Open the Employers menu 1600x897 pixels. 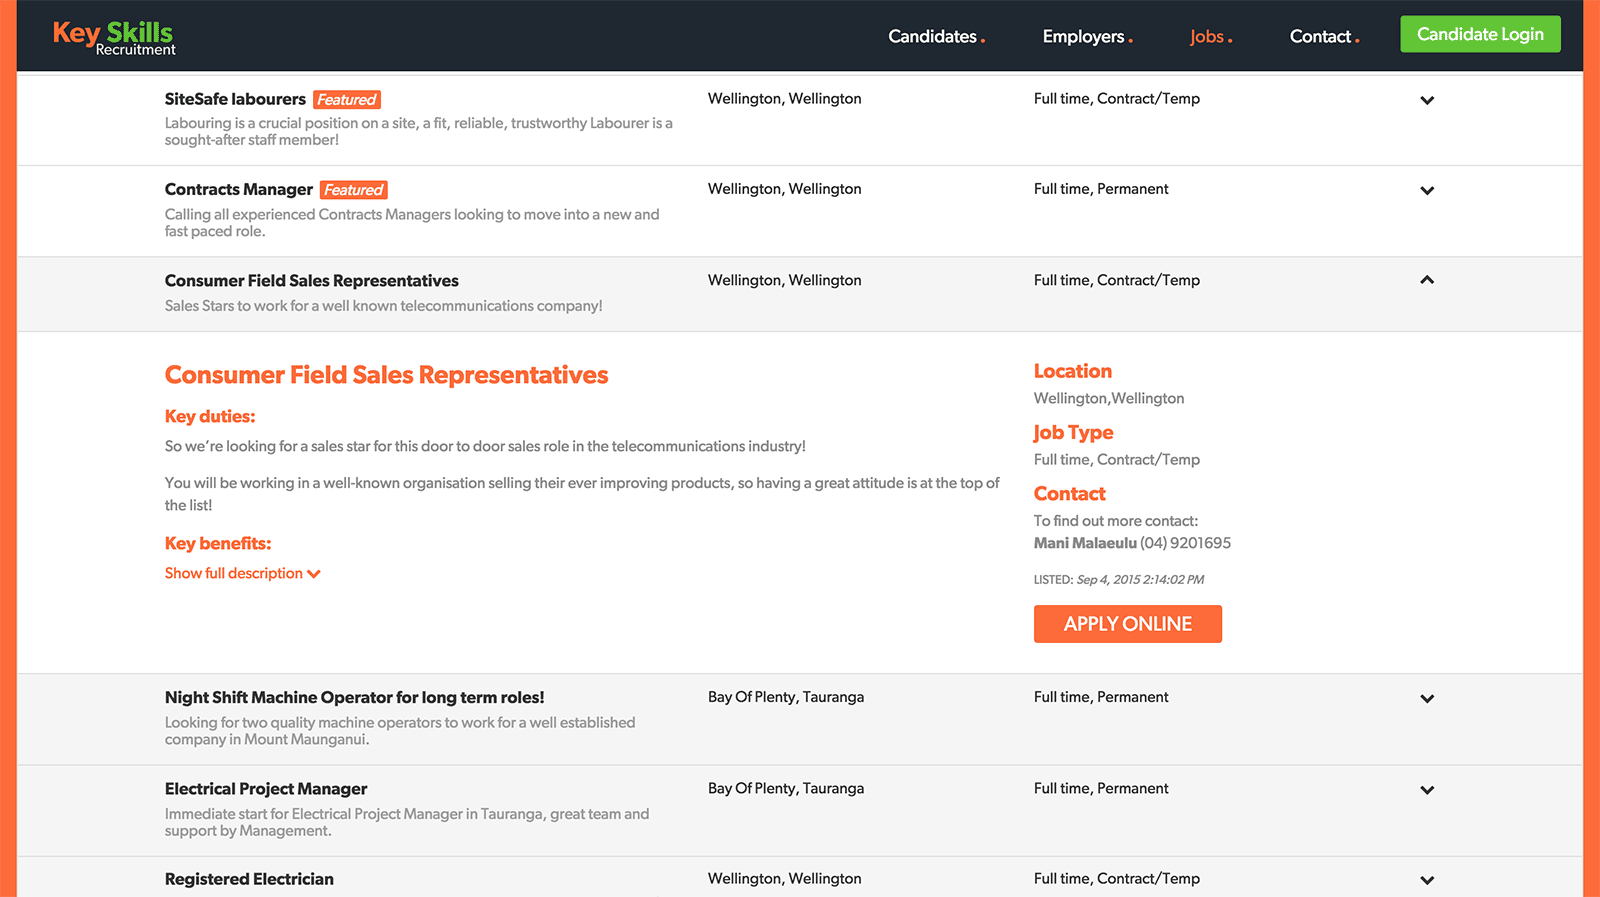[x=1087, y=36]
